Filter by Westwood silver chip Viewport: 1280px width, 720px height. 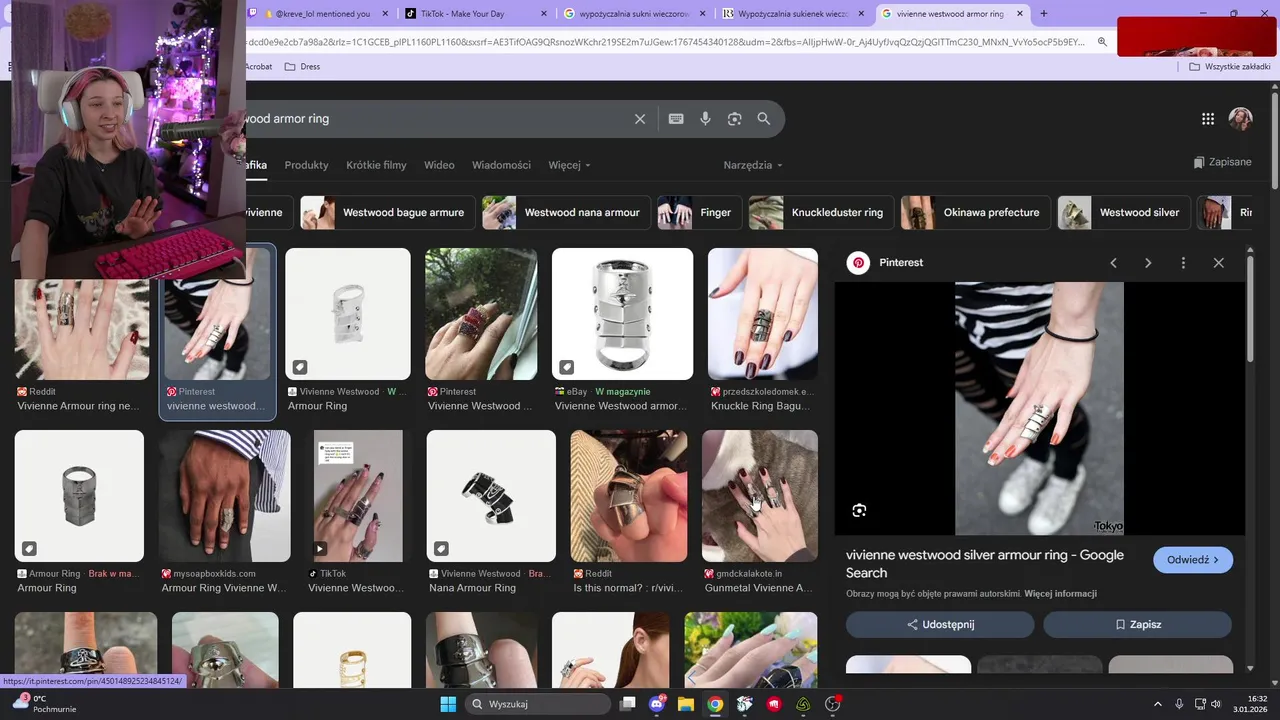tap(1124, 212)
